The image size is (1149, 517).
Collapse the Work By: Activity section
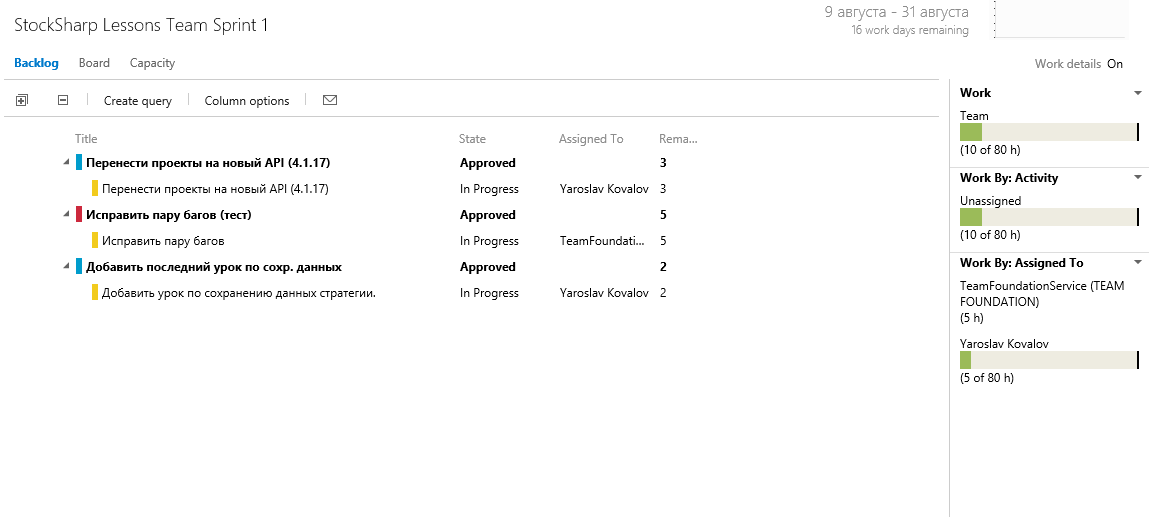tap(1138, 178)
